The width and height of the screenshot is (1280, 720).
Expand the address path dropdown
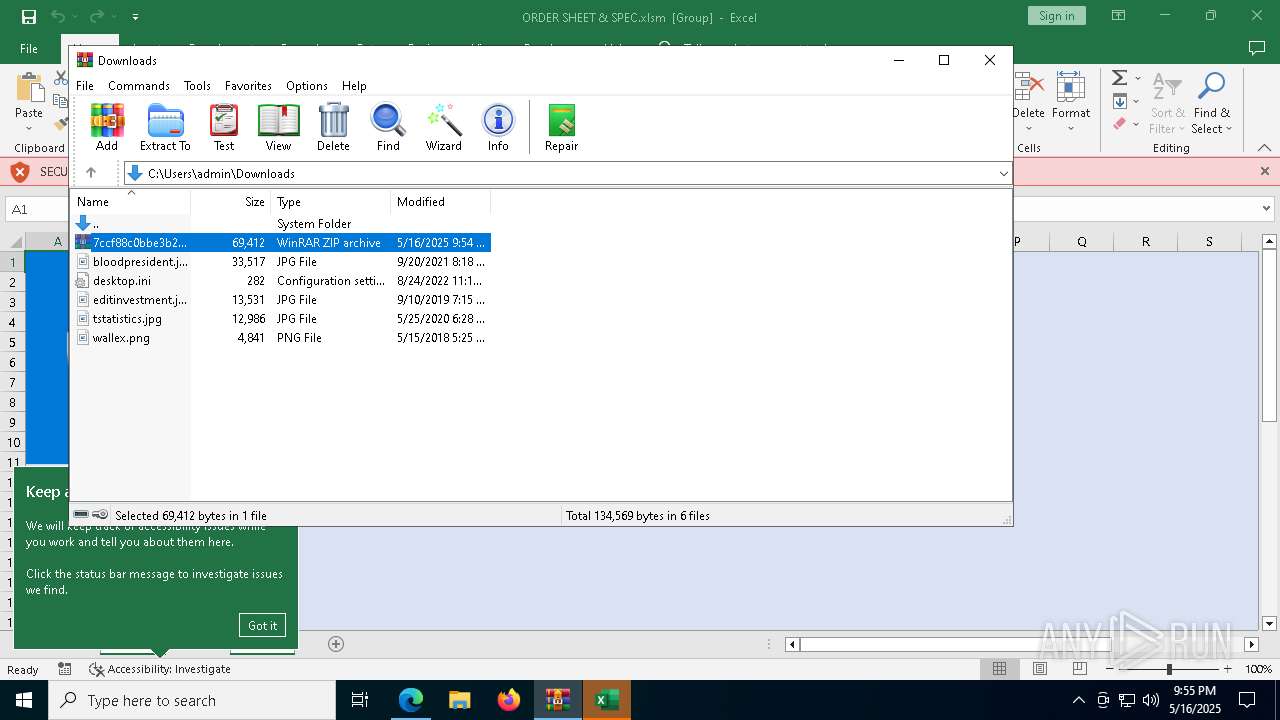(1003, 174)
